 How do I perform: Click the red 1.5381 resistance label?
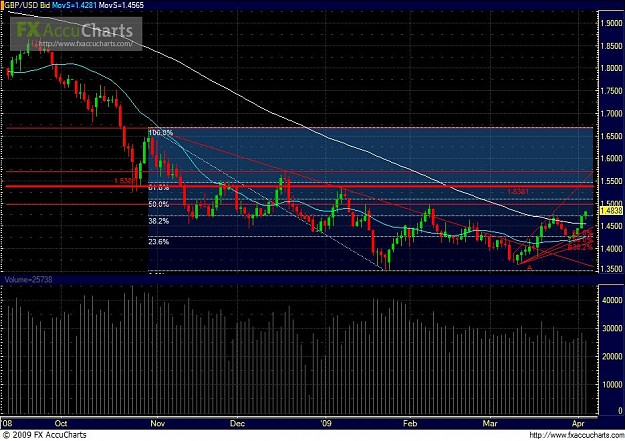(x=518, y=192)
